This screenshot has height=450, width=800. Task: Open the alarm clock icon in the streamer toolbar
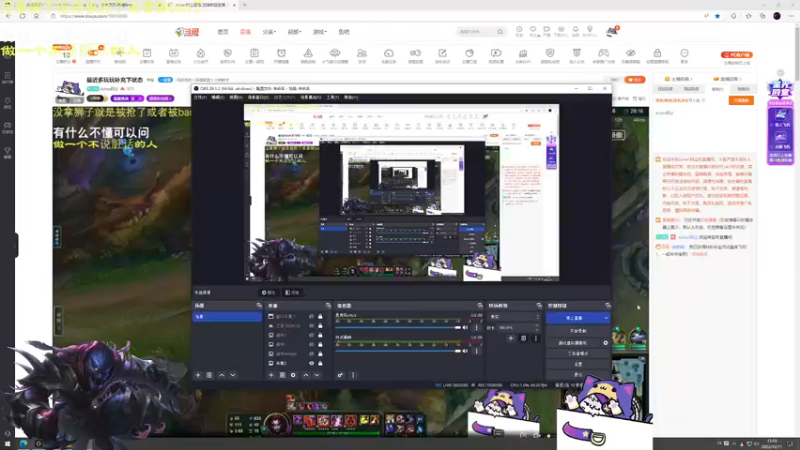(x=281, y=53)
